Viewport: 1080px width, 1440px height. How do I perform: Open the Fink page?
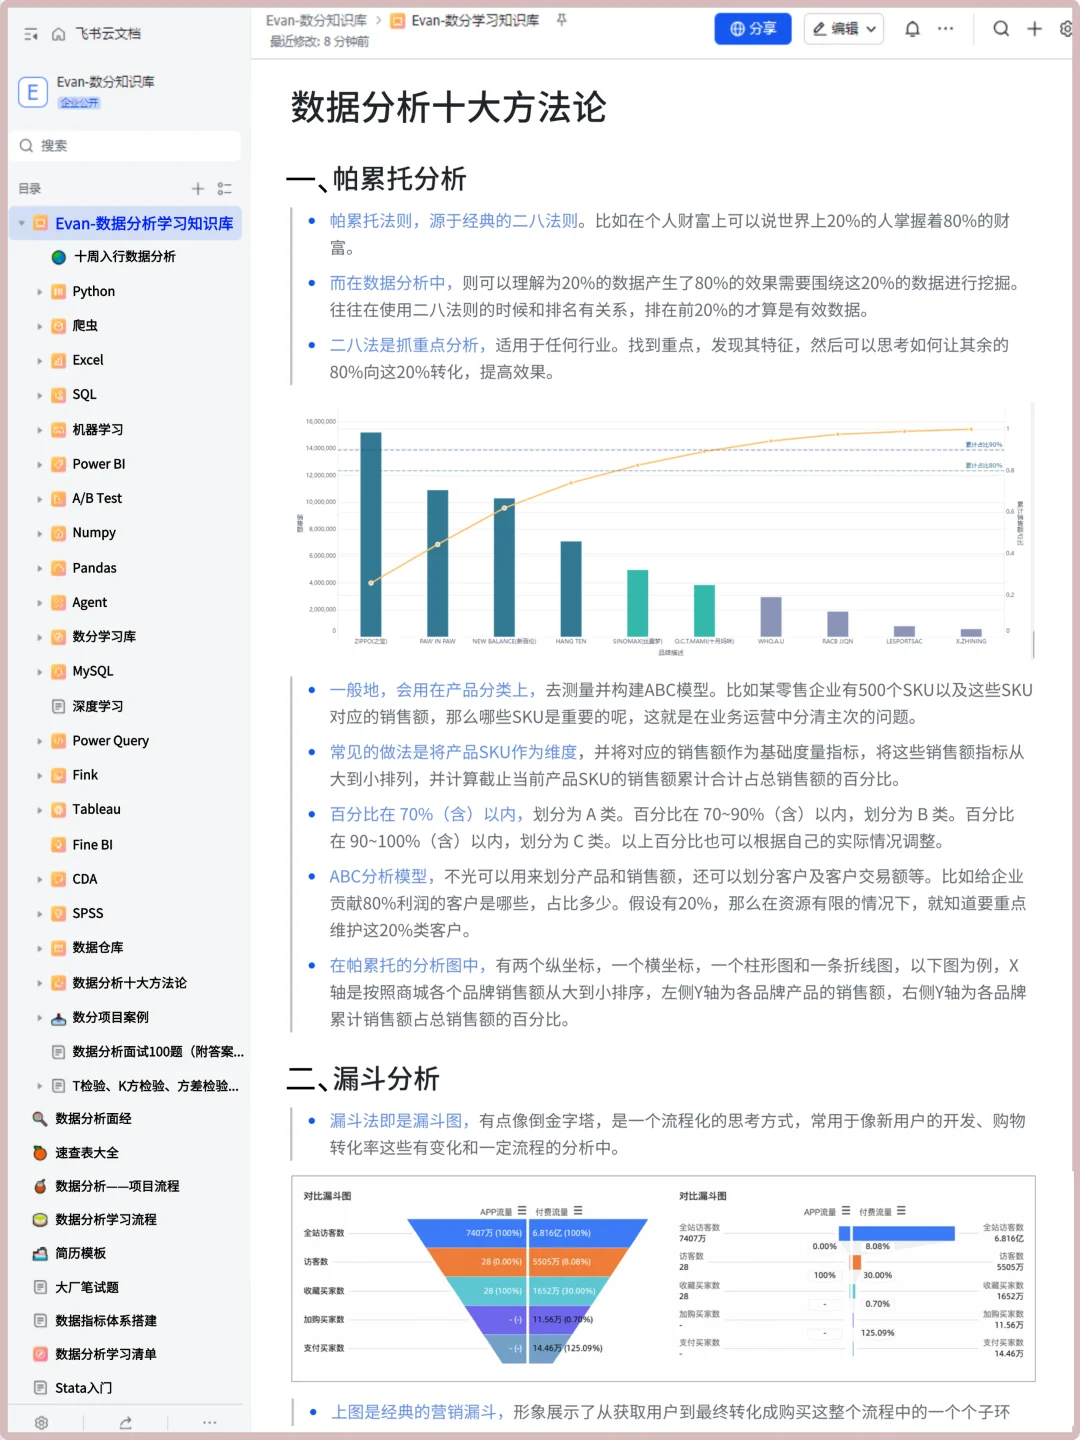(85, 775)
